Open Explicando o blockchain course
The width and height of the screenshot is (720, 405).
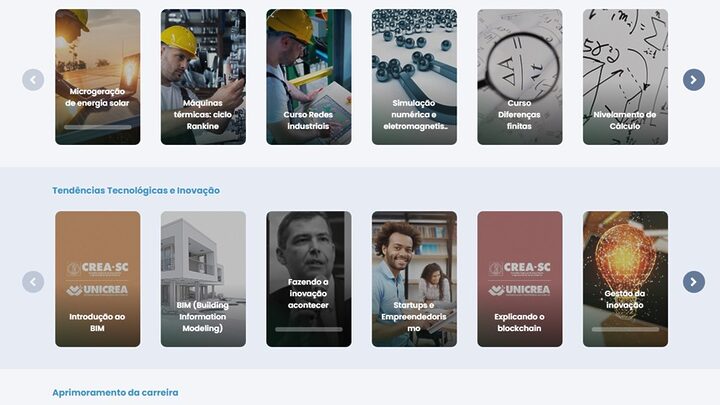[x=520, y=279]
